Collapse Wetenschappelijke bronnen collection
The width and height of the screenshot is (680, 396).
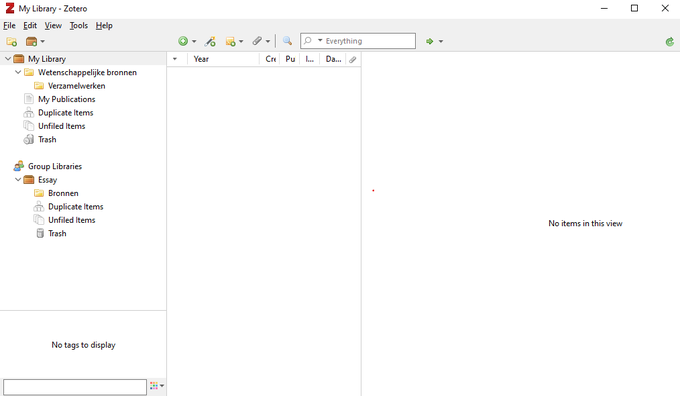click(x=18, y=72)
